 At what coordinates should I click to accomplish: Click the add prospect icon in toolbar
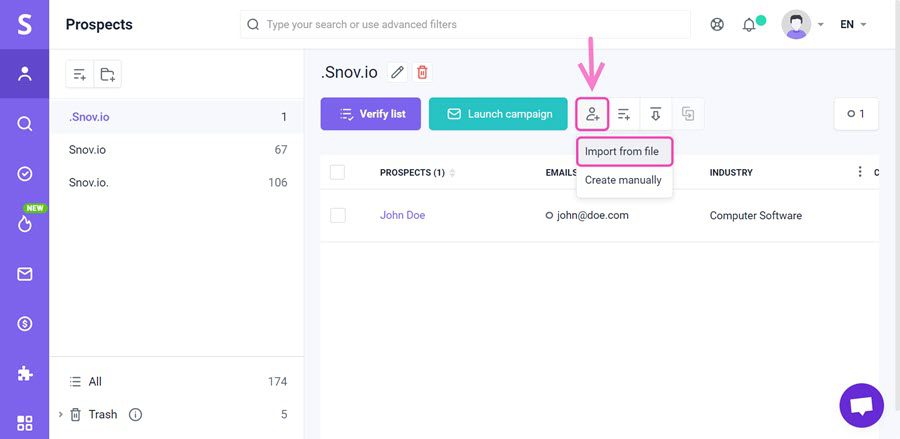point(592,114)
